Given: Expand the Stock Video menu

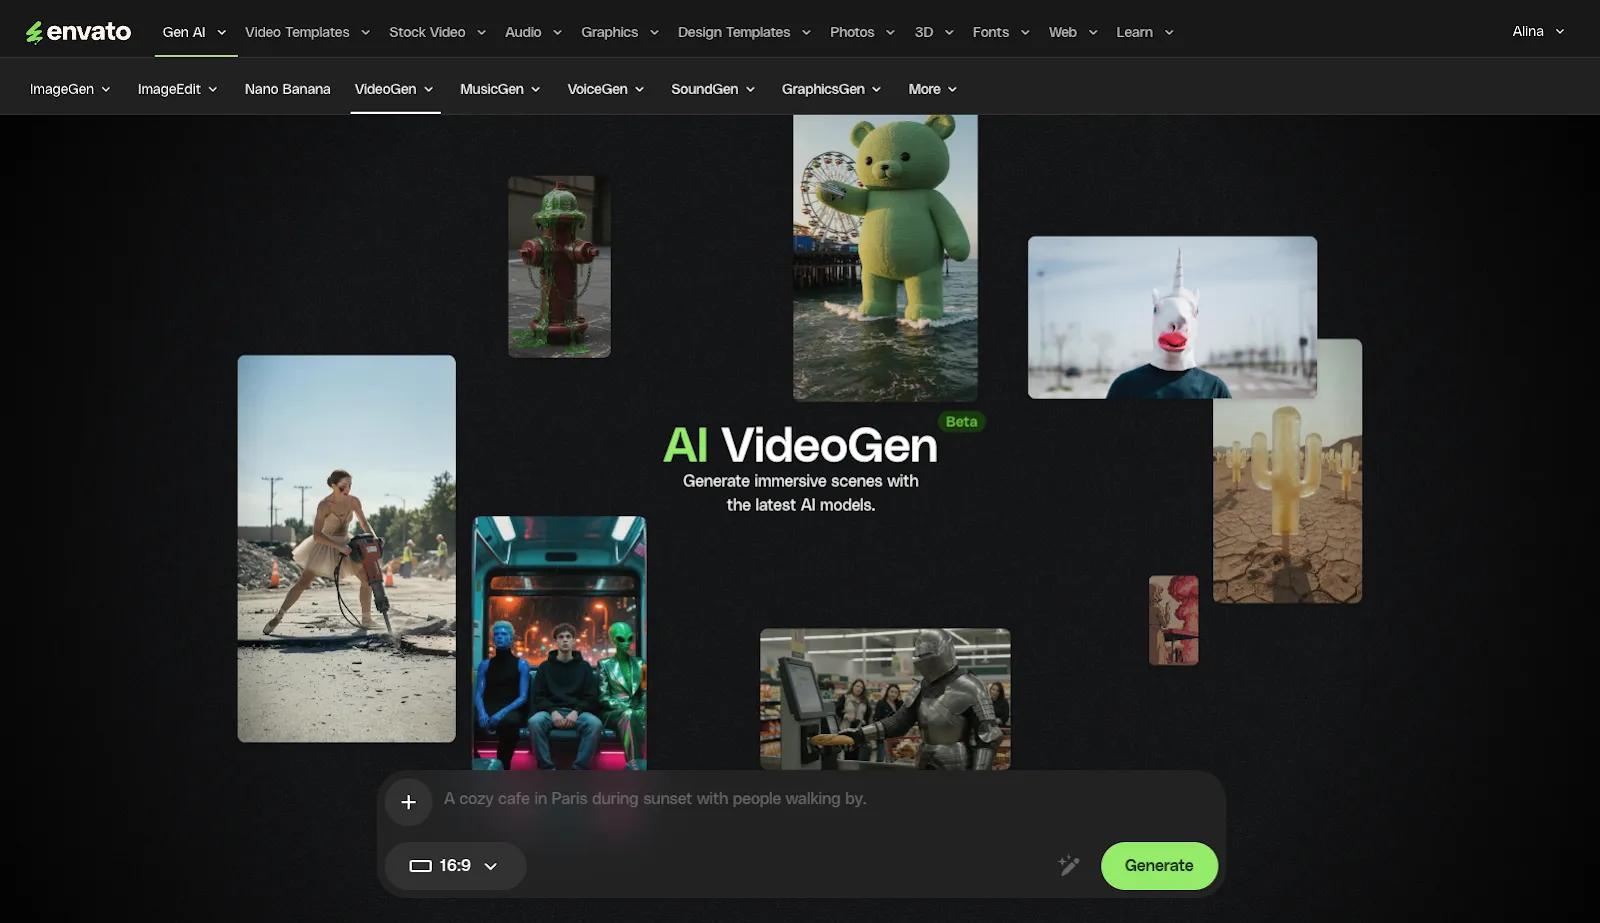Looking at the screenshot, I should coord(437,32).
